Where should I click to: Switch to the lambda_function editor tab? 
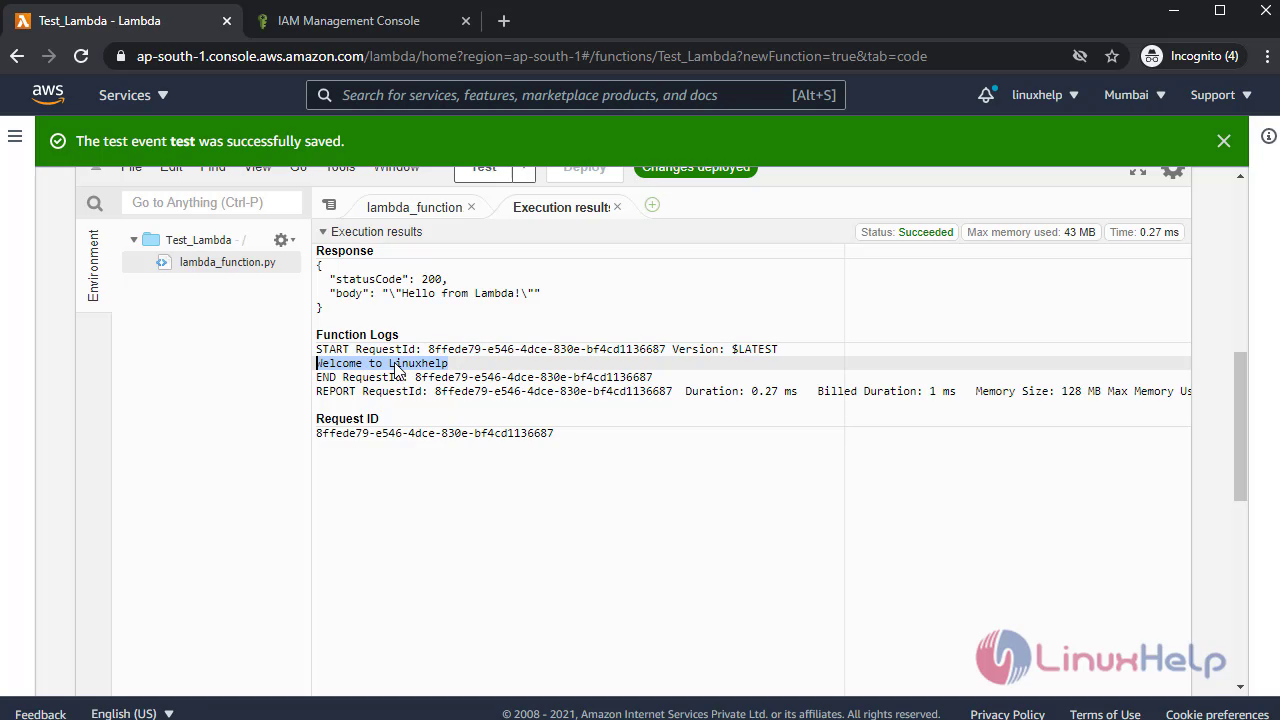click(414, 207)
